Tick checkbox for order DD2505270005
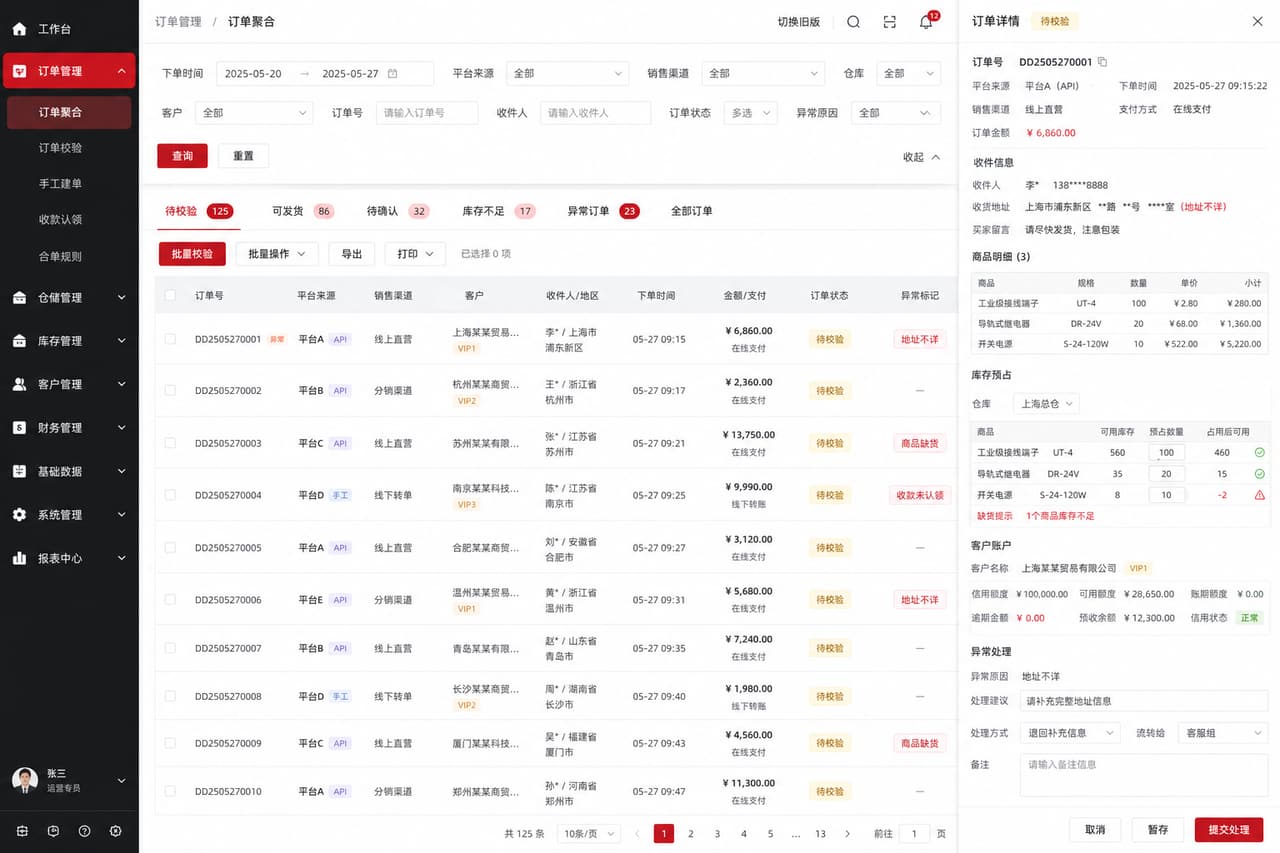This screenshot has height=853, width=1280. [170, 548]
